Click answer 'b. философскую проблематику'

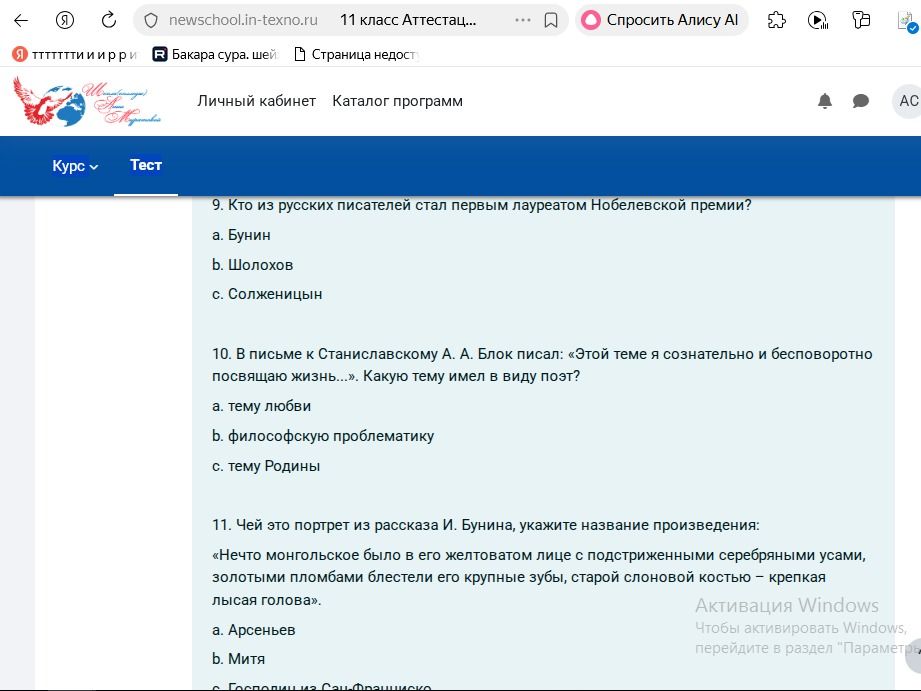(x=323, y=437)
